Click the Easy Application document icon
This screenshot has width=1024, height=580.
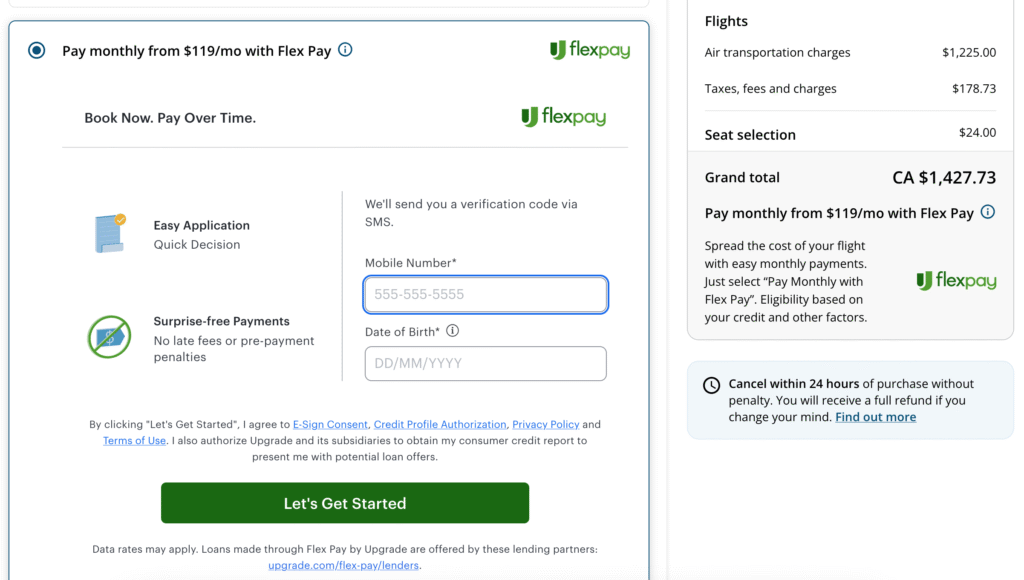(109, 233)
